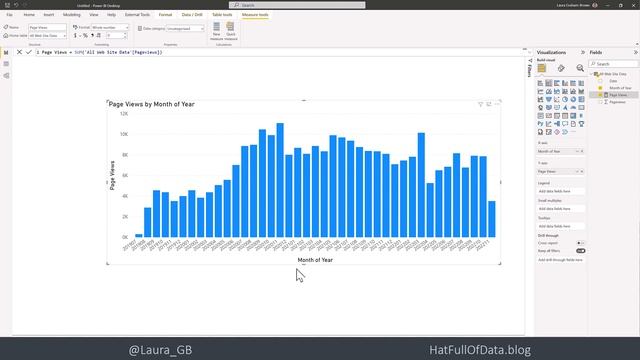Image resolution: width=640 pixels, height=360 pixels.
Task: Tick the Pageviews column checkbox
Action: click(600, 102)
